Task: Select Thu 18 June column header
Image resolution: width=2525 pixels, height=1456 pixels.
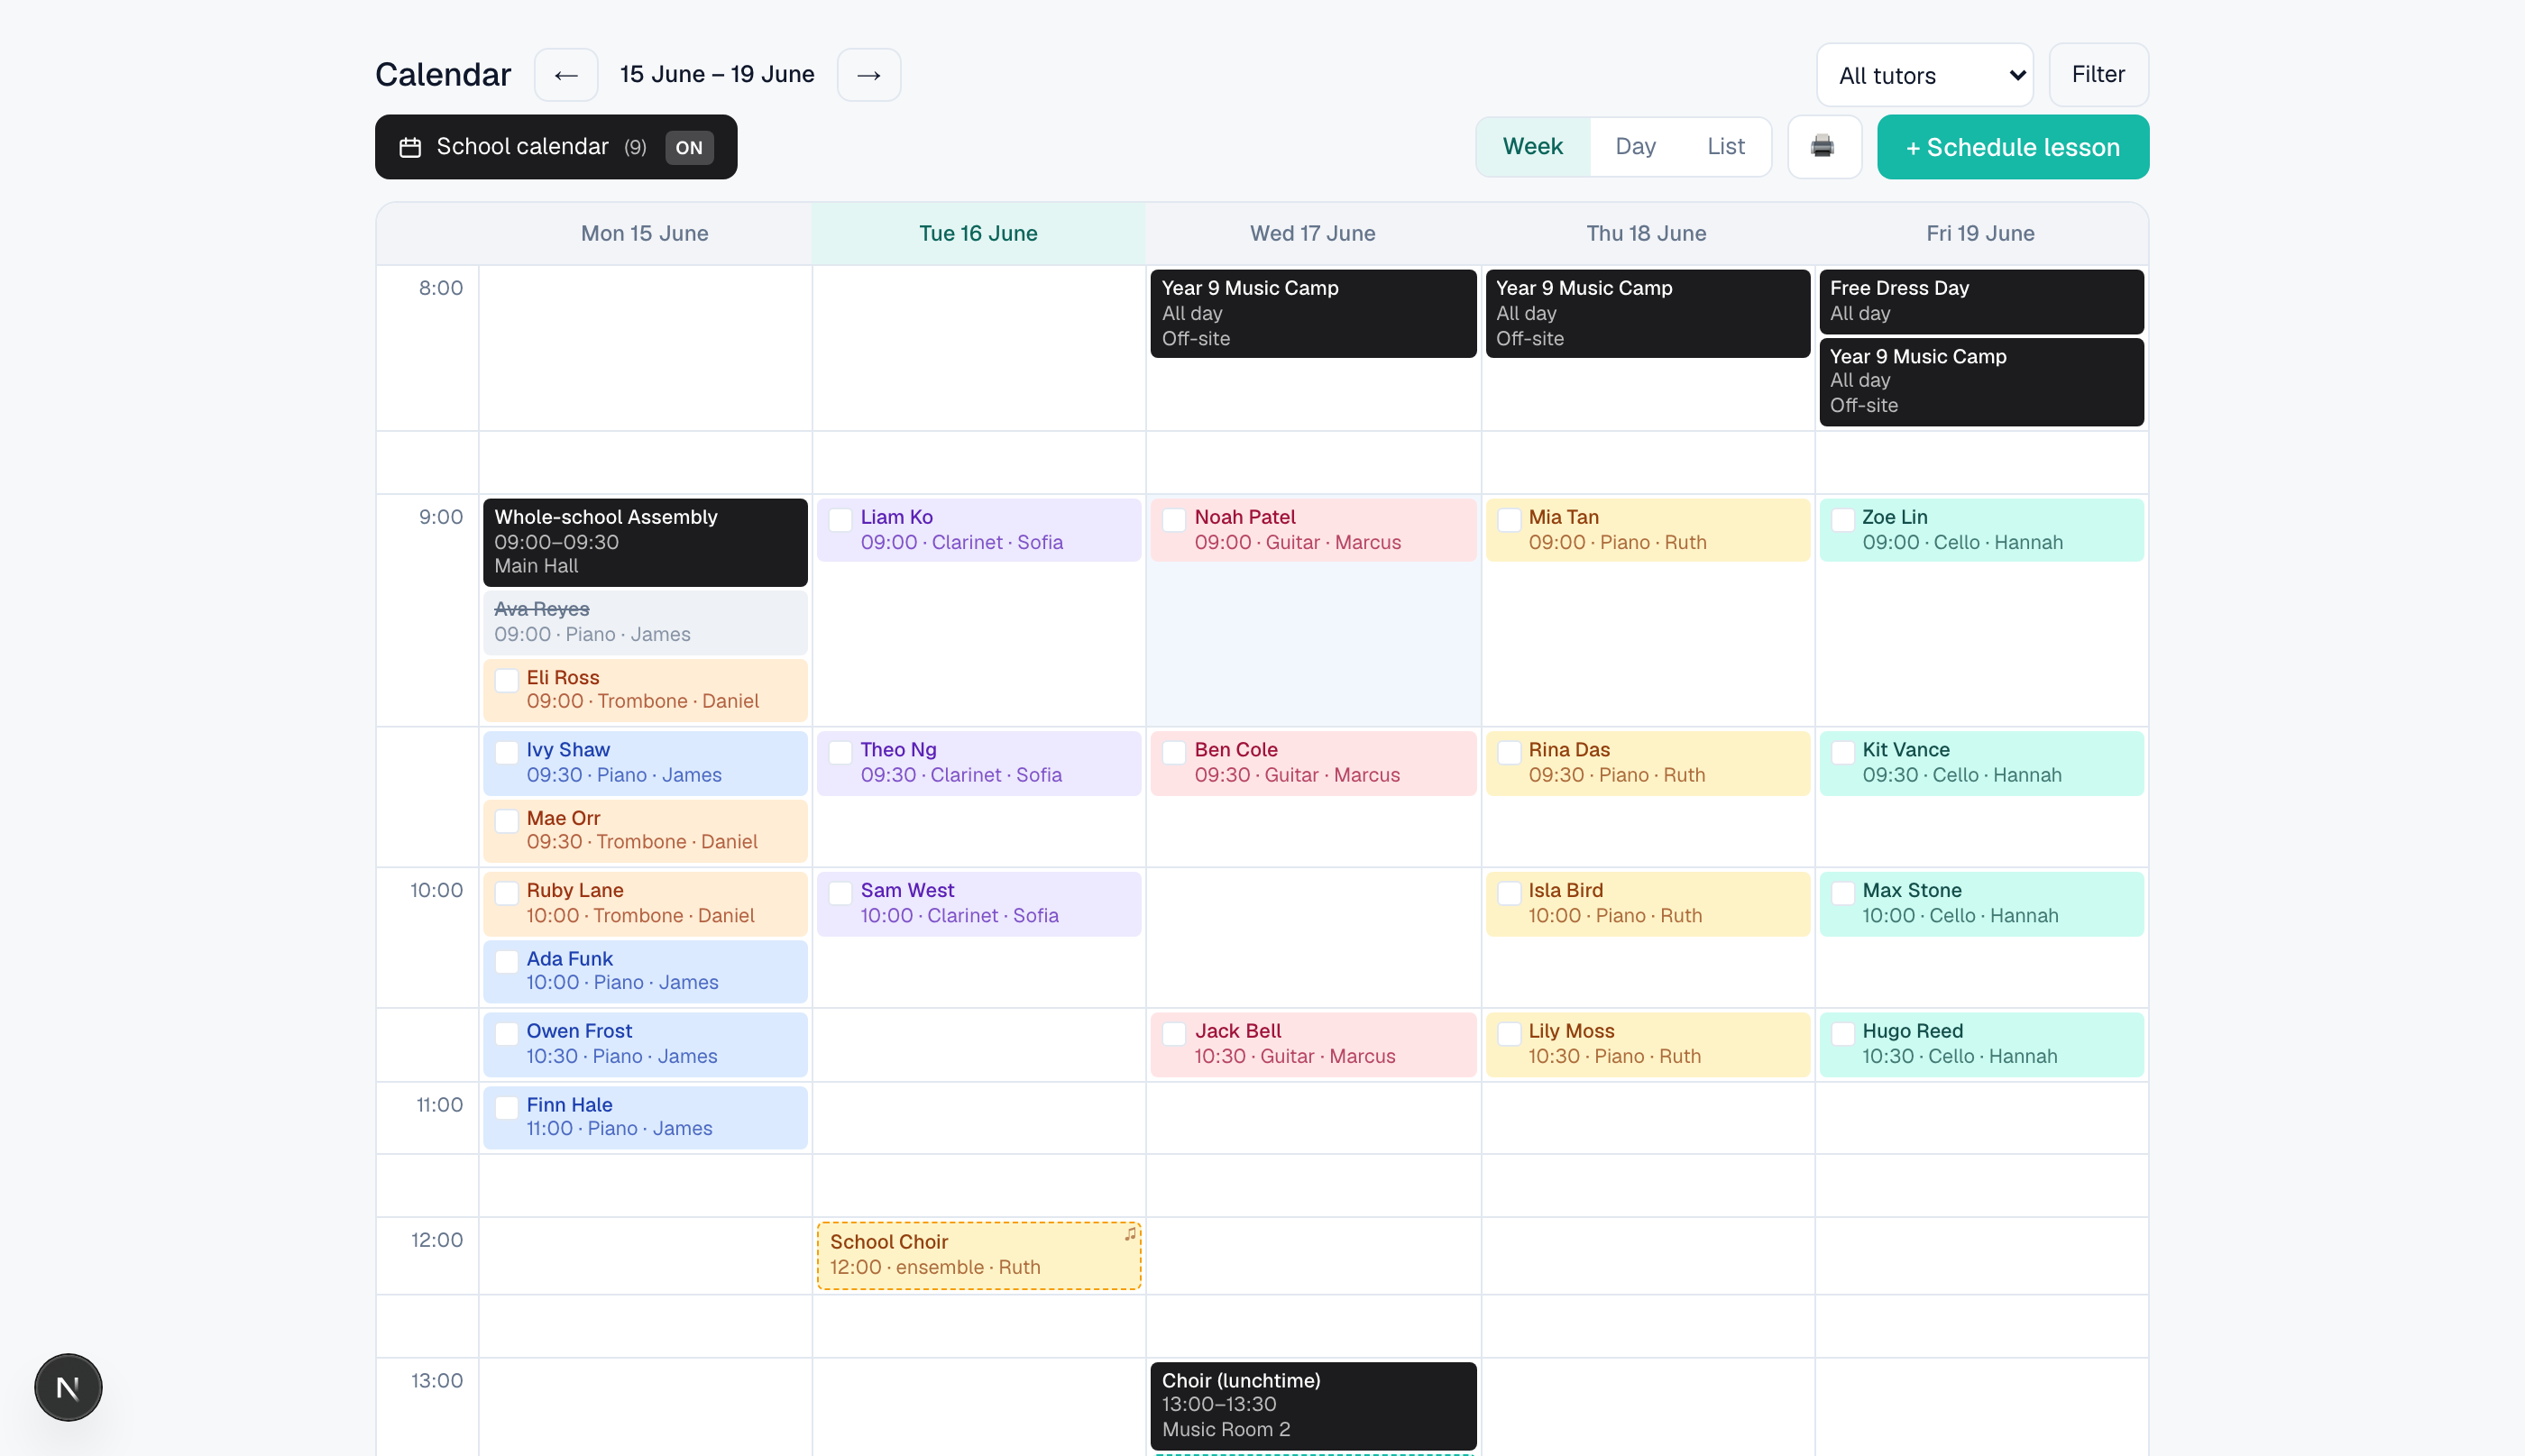Action: [1647, 233]
